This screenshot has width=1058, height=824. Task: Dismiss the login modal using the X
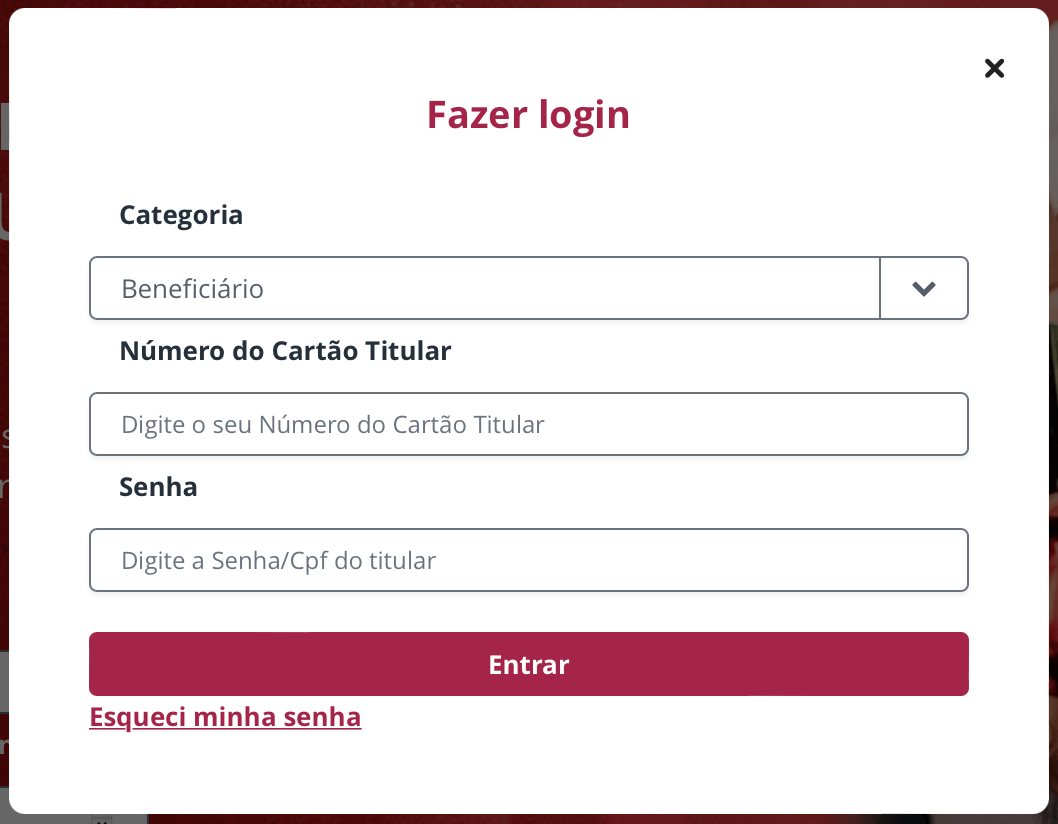tap(994, 68)
